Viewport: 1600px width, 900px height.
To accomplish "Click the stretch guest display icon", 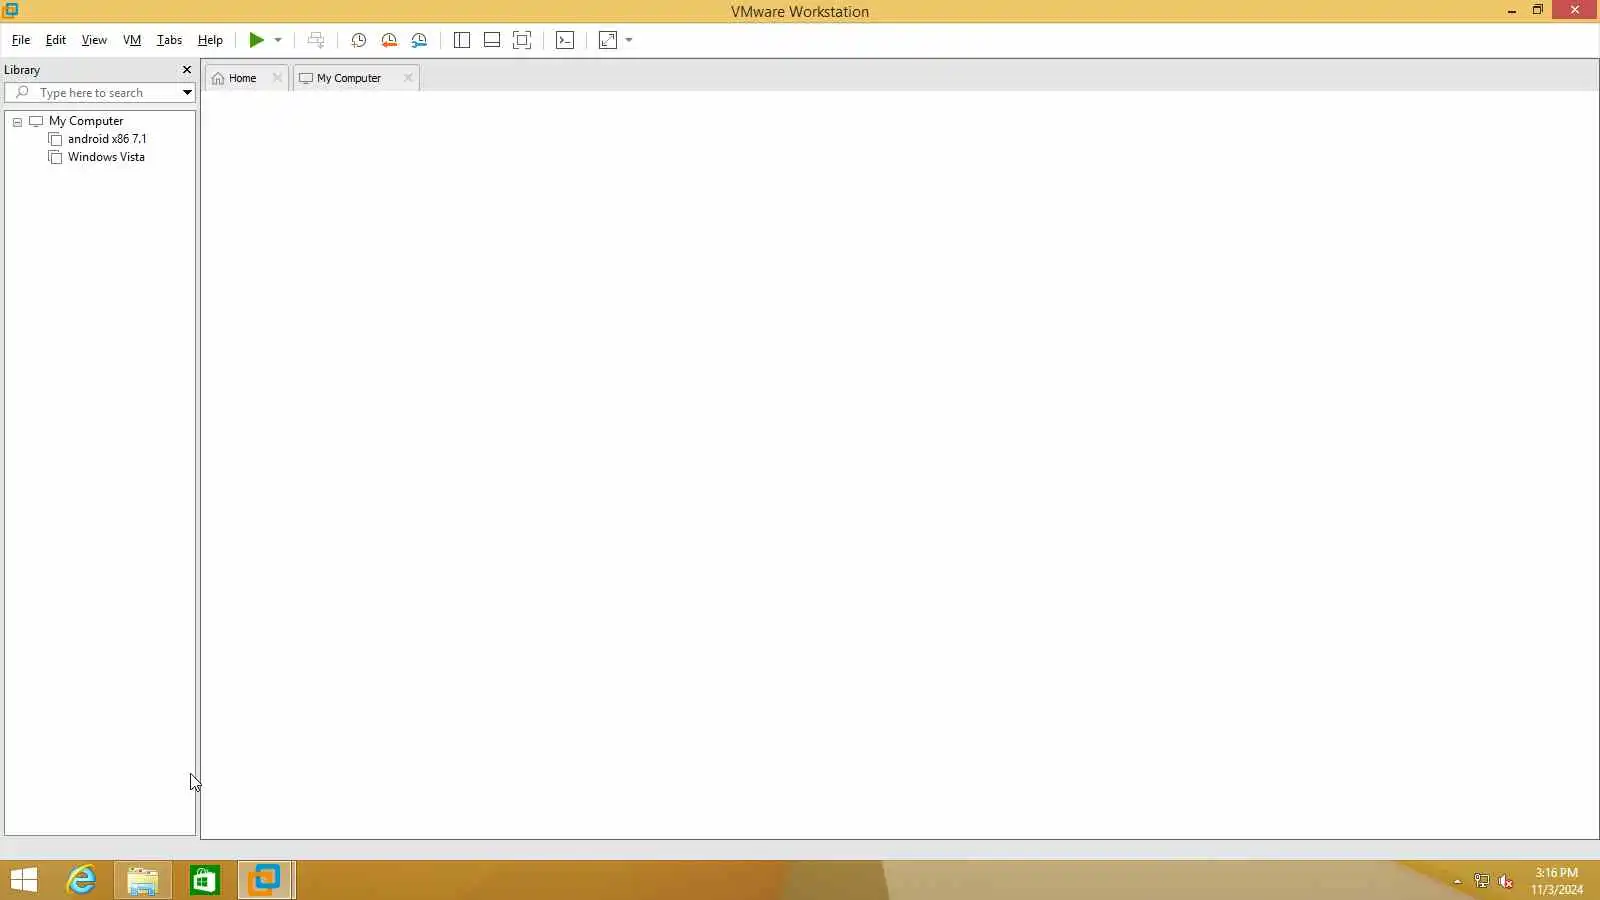I will [608, 40].
